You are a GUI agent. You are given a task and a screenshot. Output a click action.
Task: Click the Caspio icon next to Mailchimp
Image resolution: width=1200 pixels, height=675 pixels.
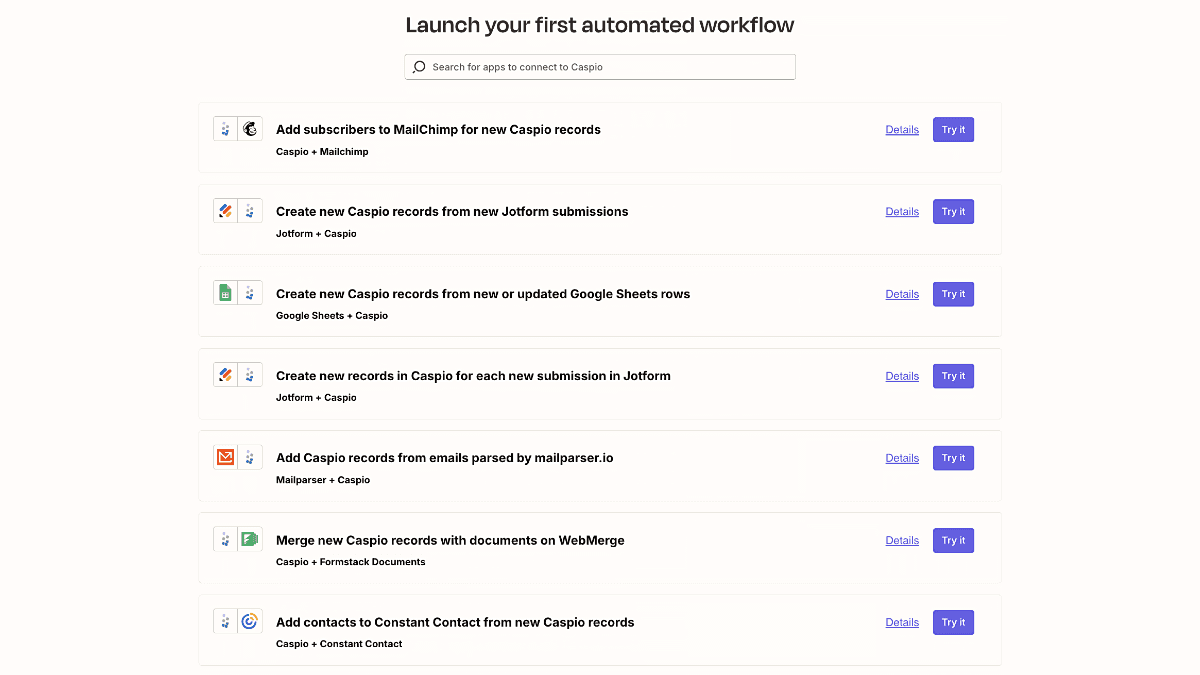[225, 128]
